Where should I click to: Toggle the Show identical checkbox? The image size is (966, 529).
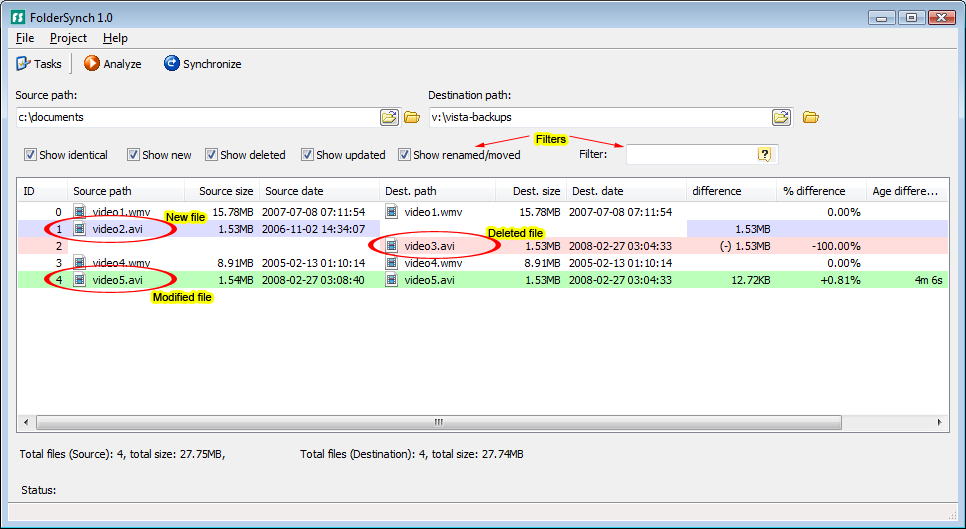(30, 155)
